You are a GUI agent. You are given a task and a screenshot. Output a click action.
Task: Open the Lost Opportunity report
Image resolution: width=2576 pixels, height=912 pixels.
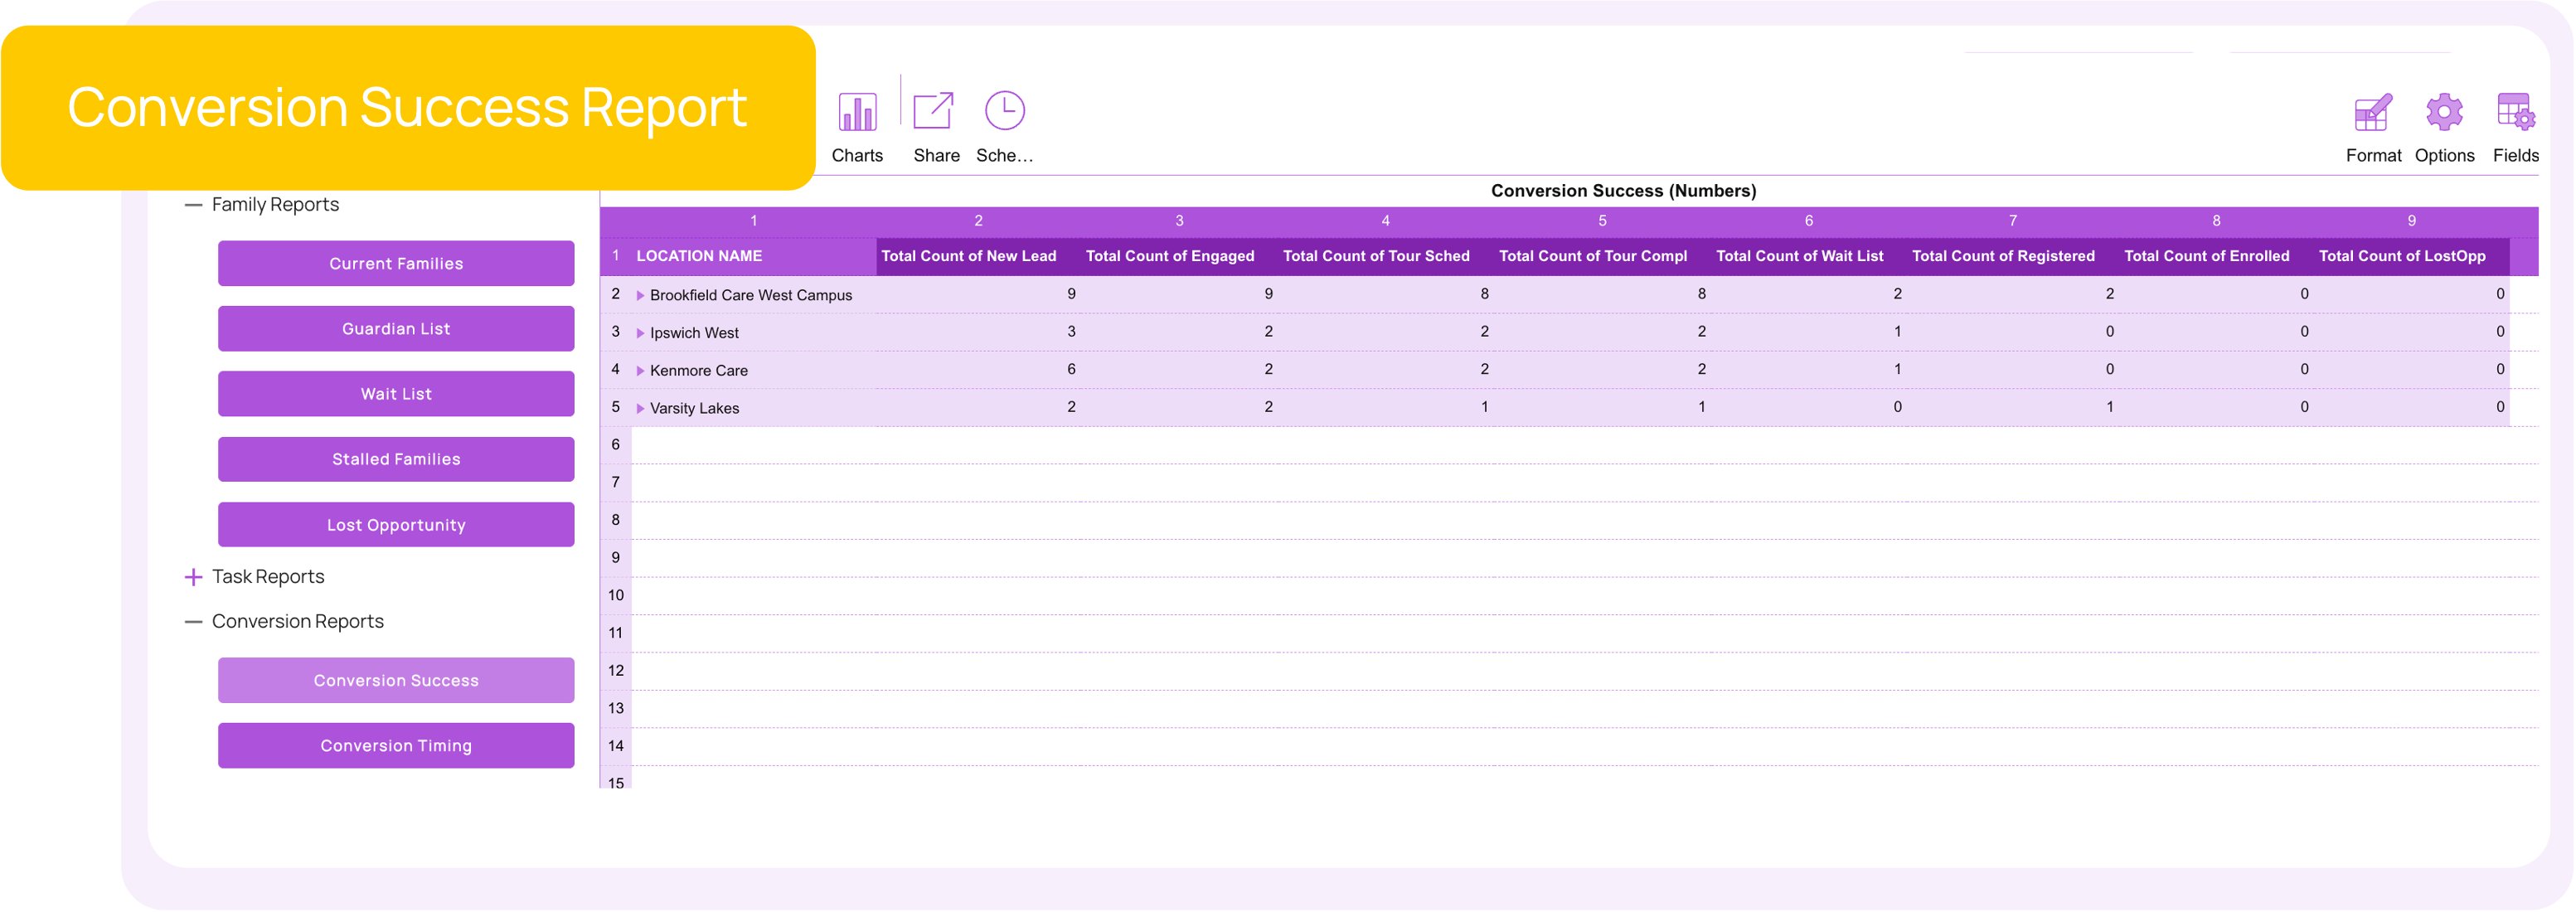tap(396, 525)
